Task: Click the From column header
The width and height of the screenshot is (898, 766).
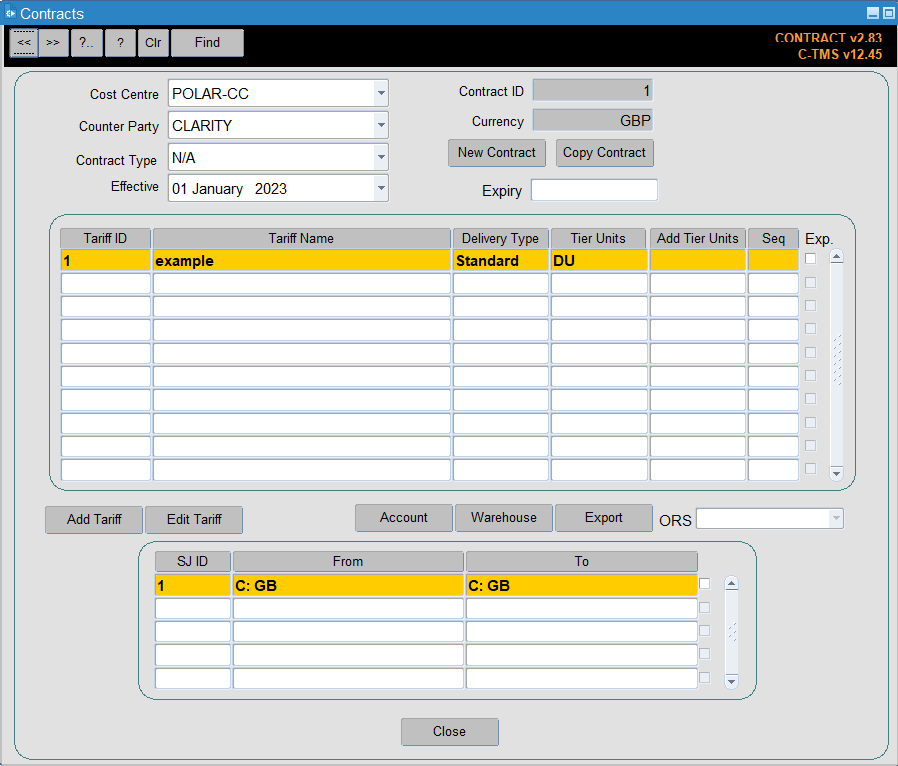Action: [x=348, y=561]
